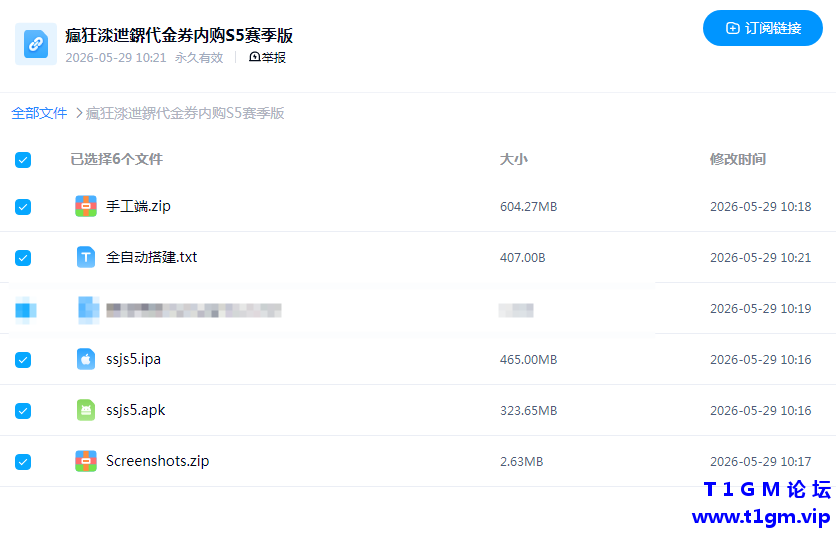
Task: Click the size value 604.27MB
Action: point(528,207)
